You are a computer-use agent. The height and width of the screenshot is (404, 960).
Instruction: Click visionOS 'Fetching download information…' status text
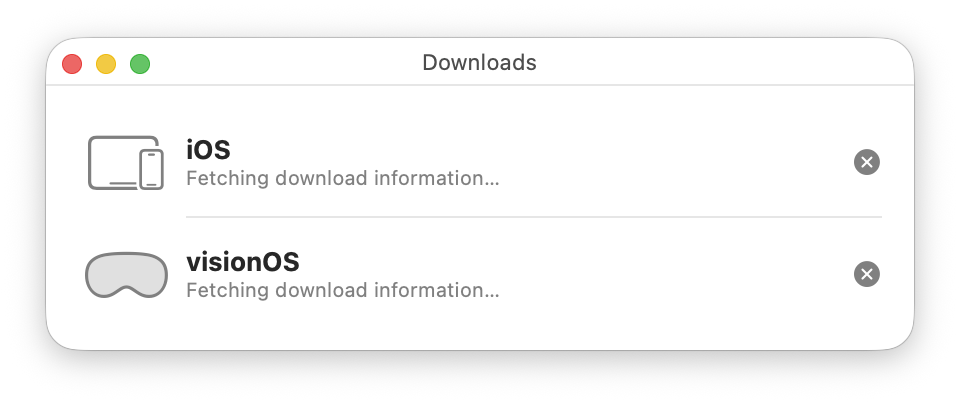(342, 291)
